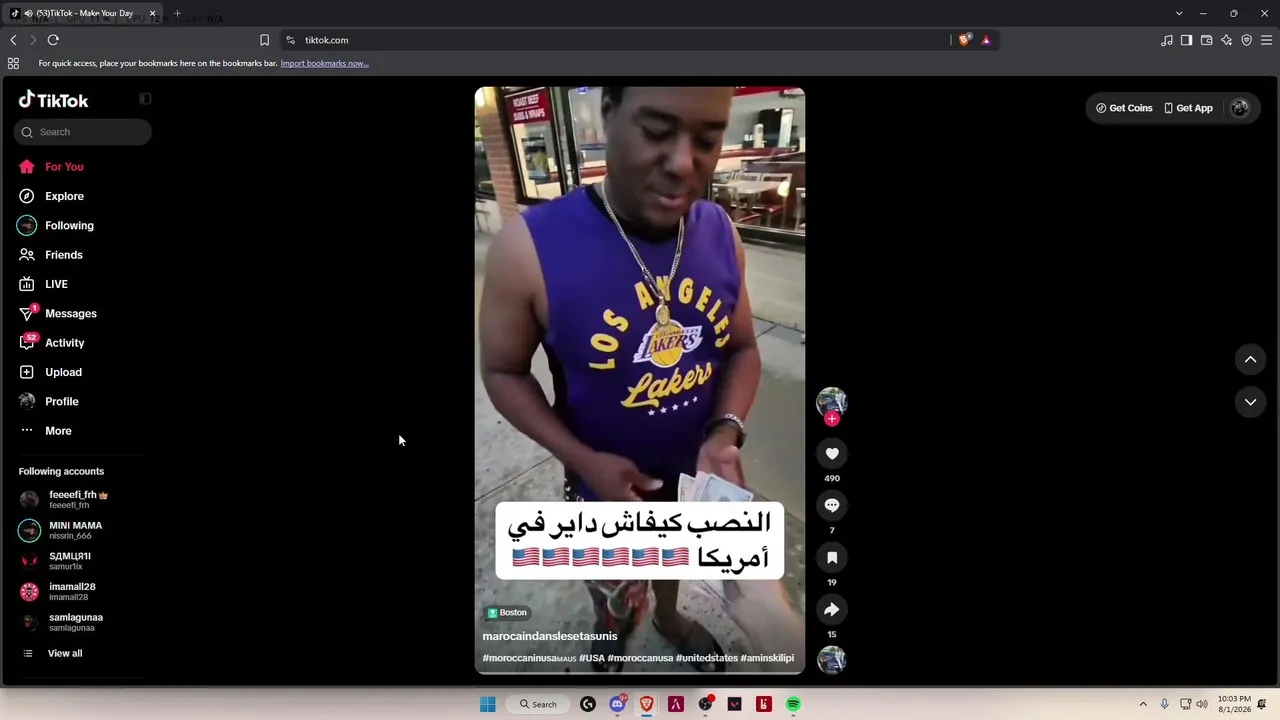Viewport: 1280px width, 720px height.
Task: Open the marocaindanslesetasunis username
Action: click(x=550, y=636)
